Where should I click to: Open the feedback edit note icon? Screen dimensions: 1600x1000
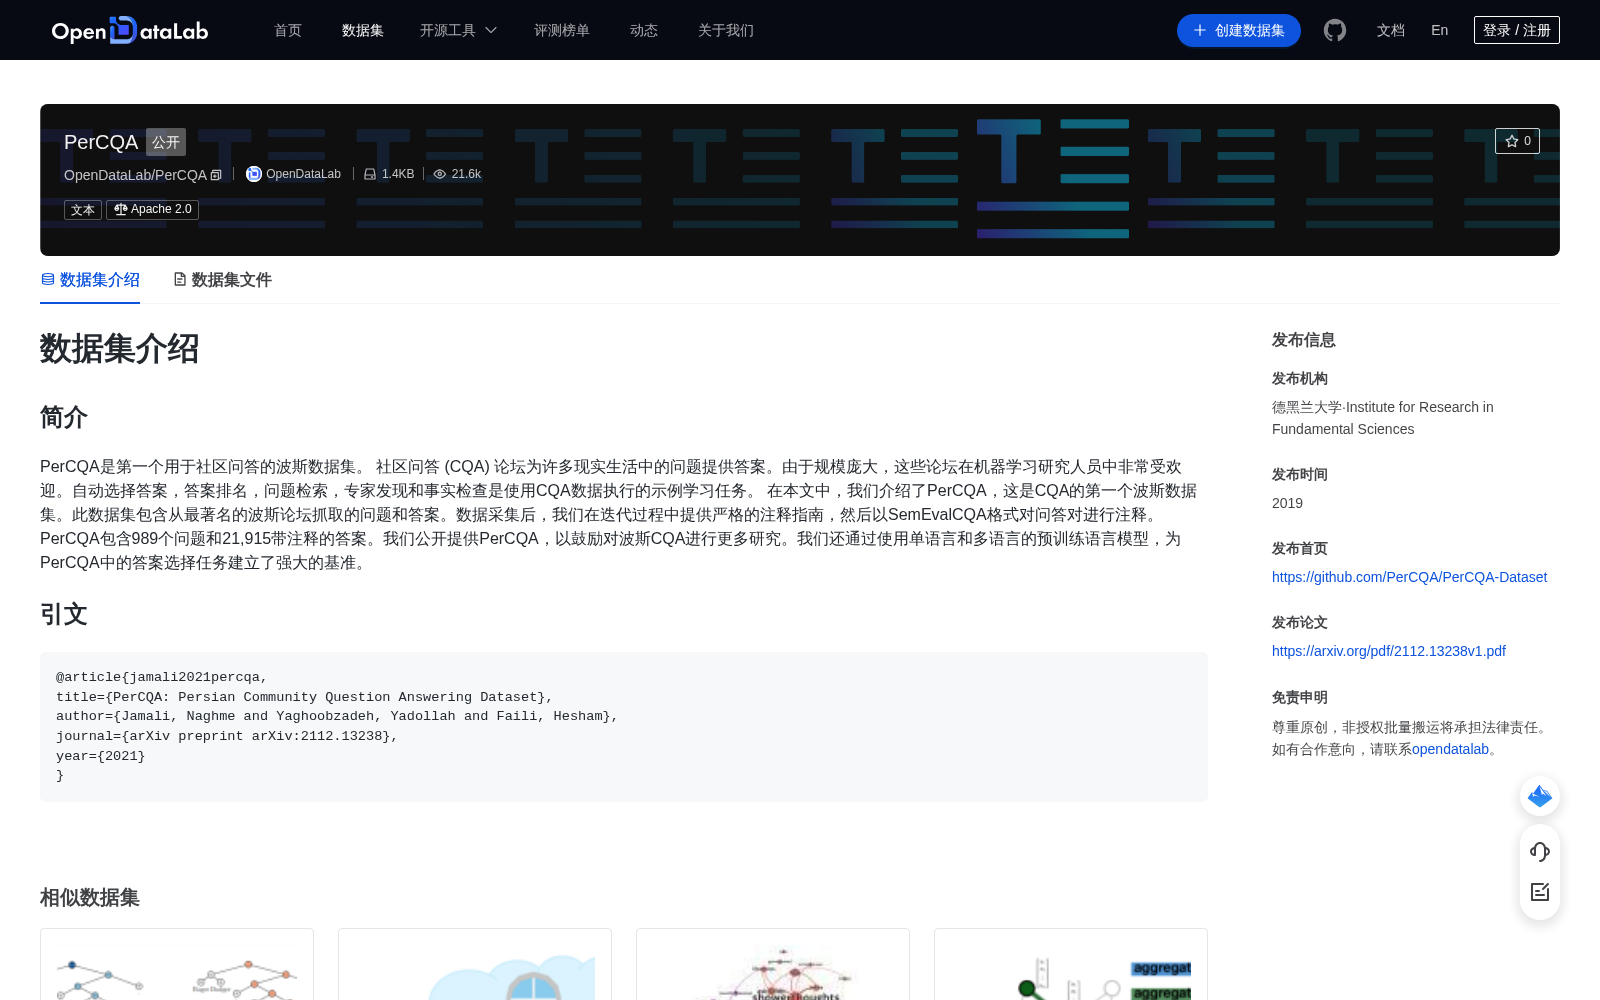(x=1540, y=892)
